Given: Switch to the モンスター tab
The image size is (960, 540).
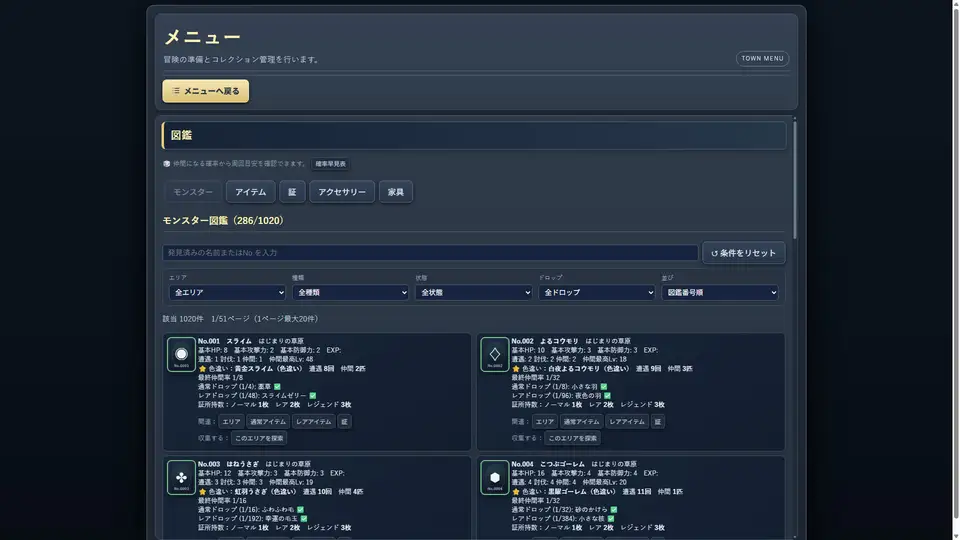Looking at the screenshot, I should (193, 192).
